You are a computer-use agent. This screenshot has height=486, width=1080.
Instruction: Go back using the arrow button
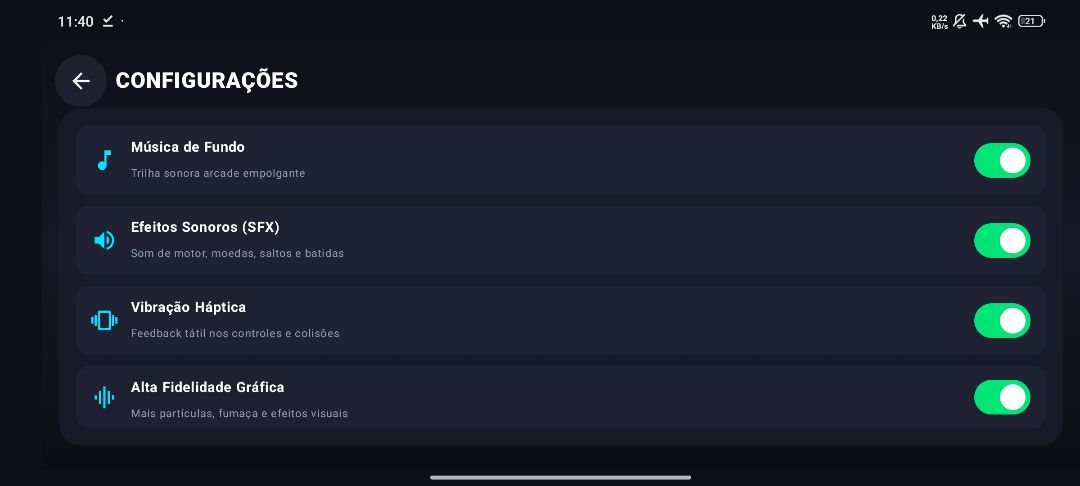click(x=81, y=81)
